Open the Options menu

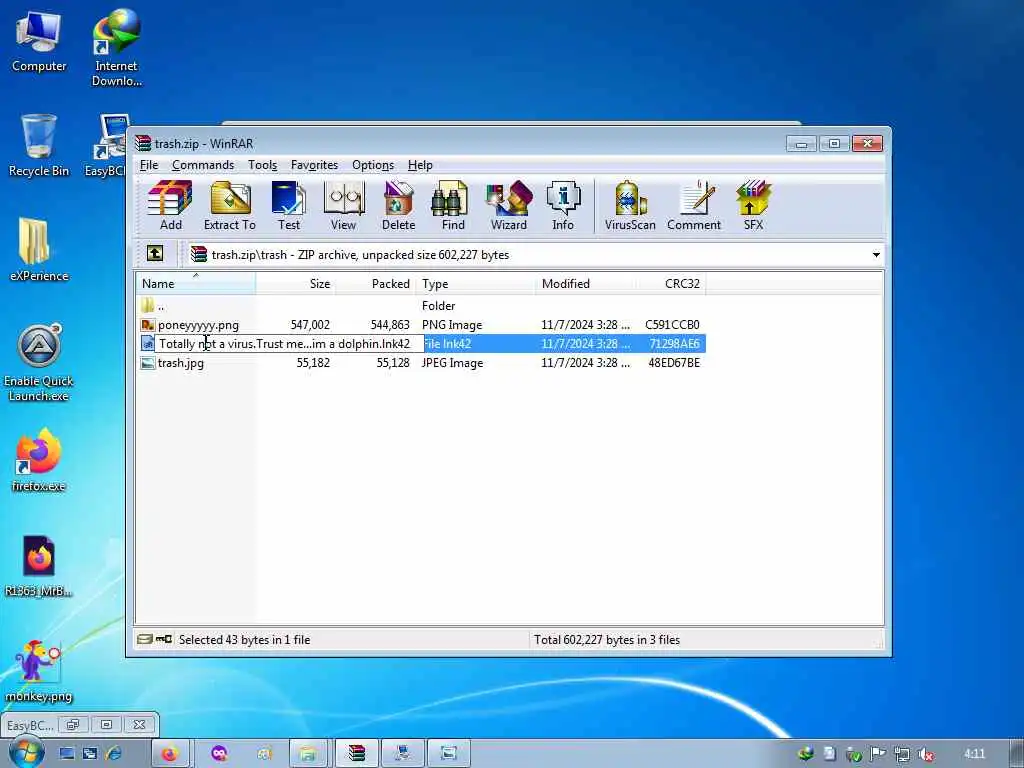(373, 165)
